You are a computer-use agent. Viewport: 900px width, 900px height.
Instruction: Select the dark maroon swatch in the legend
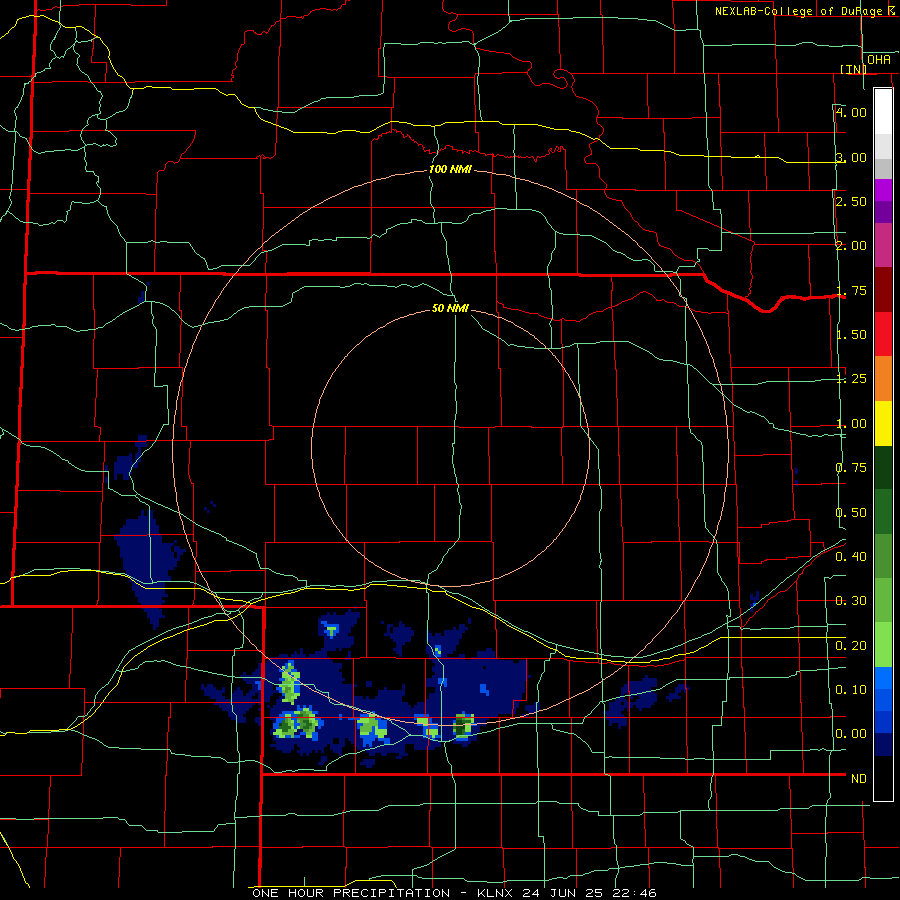[x=883, y=290]
